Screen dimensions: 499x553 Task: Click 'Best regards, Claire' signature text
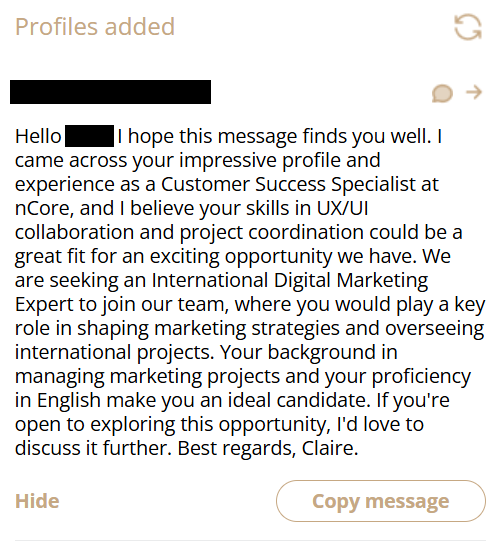point(268,448)
